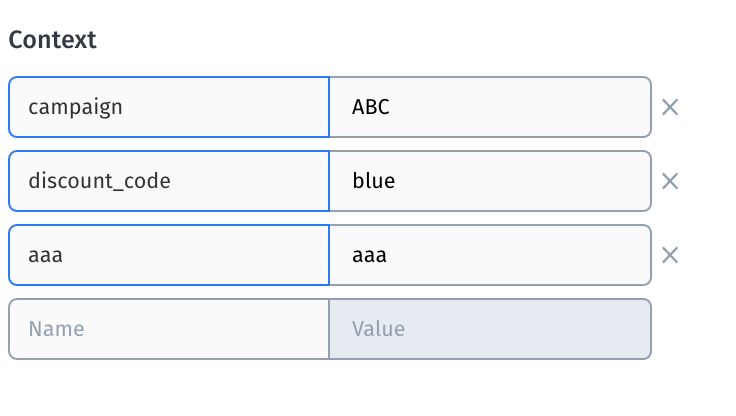
Task: Click the Context section heading
Action: pos(52,40)
